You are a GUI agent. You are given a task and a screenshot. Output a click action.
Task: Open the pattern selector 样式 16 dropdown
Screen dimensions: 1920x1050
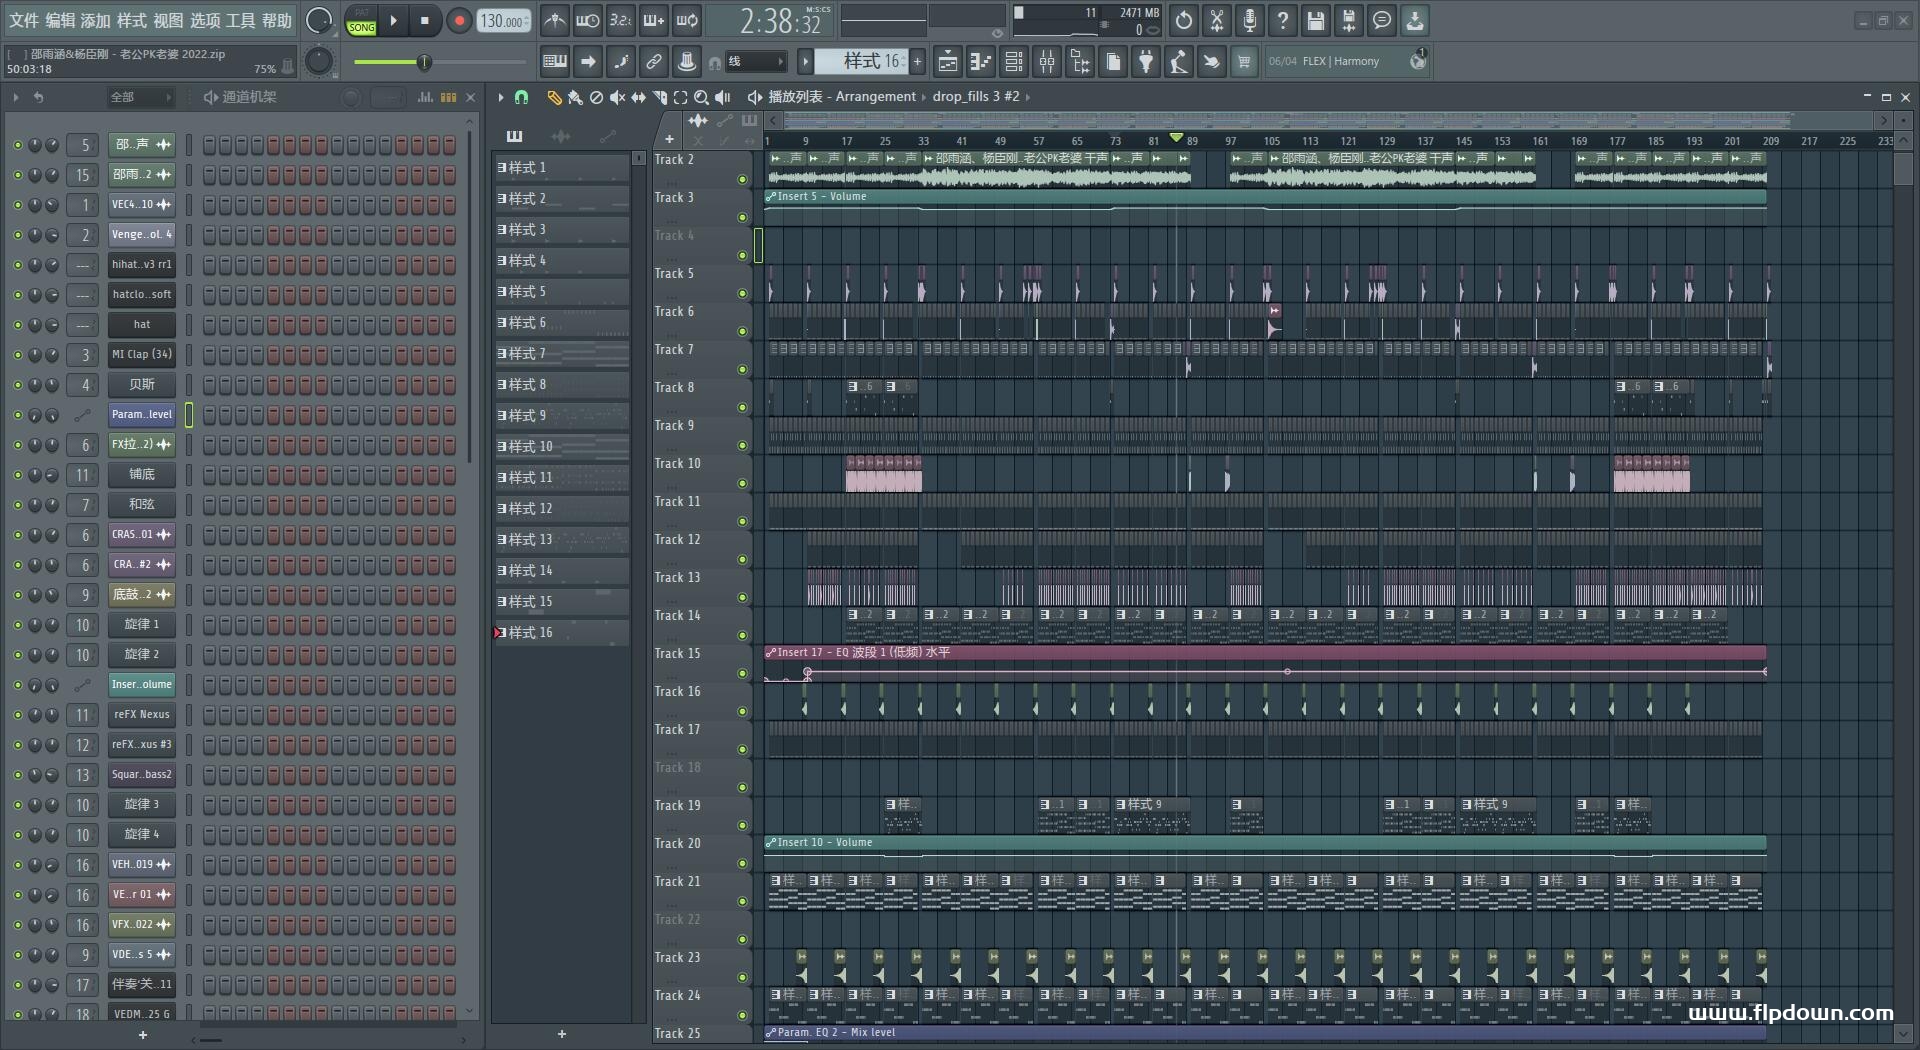pos(859,61)
